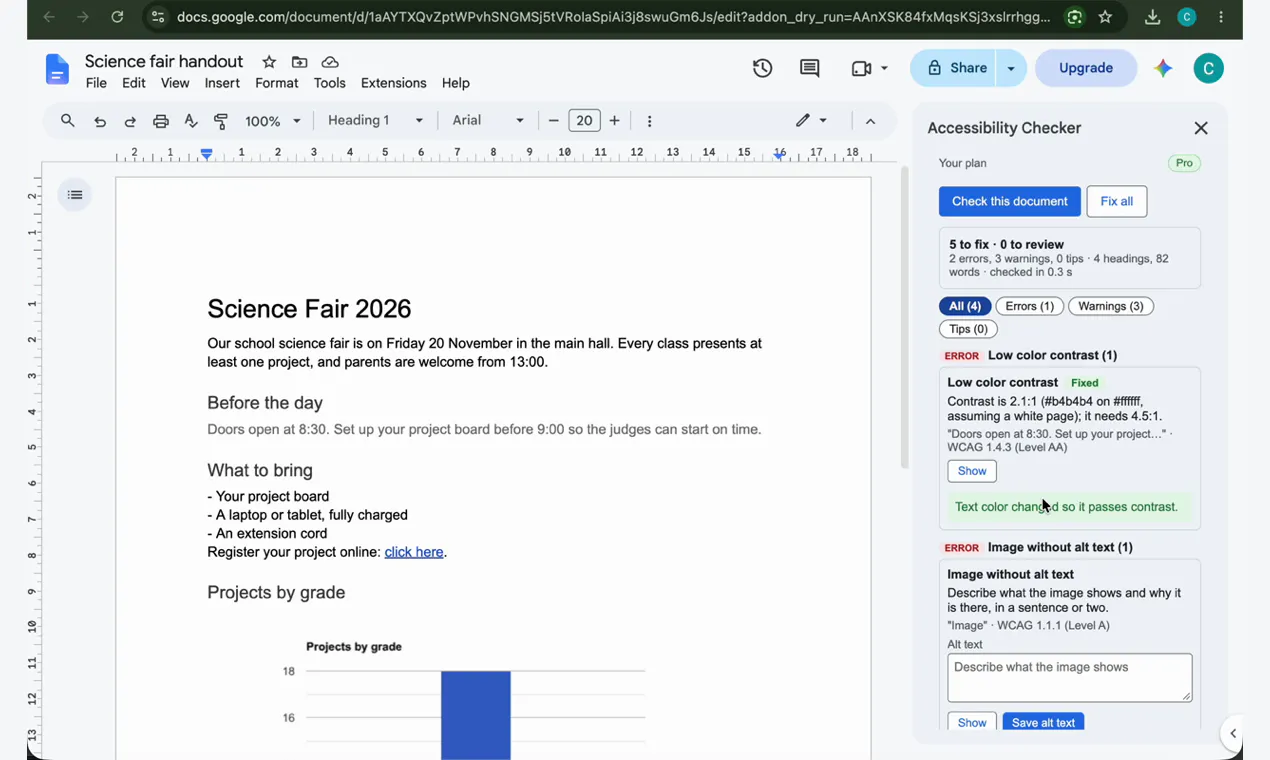
Task: Open the Arial font dropdown
Action: click(488, 121)
